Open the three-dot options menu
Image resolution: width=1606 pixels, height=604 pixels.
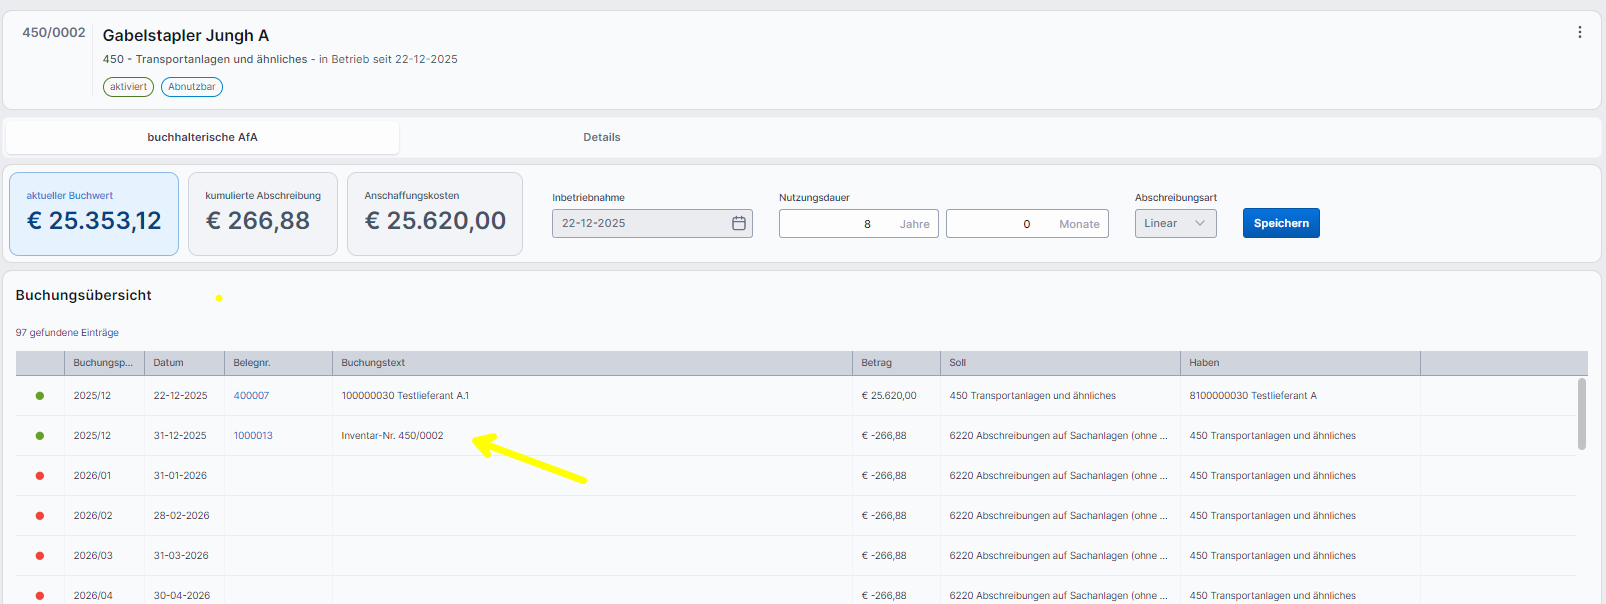click(1579, 32)
